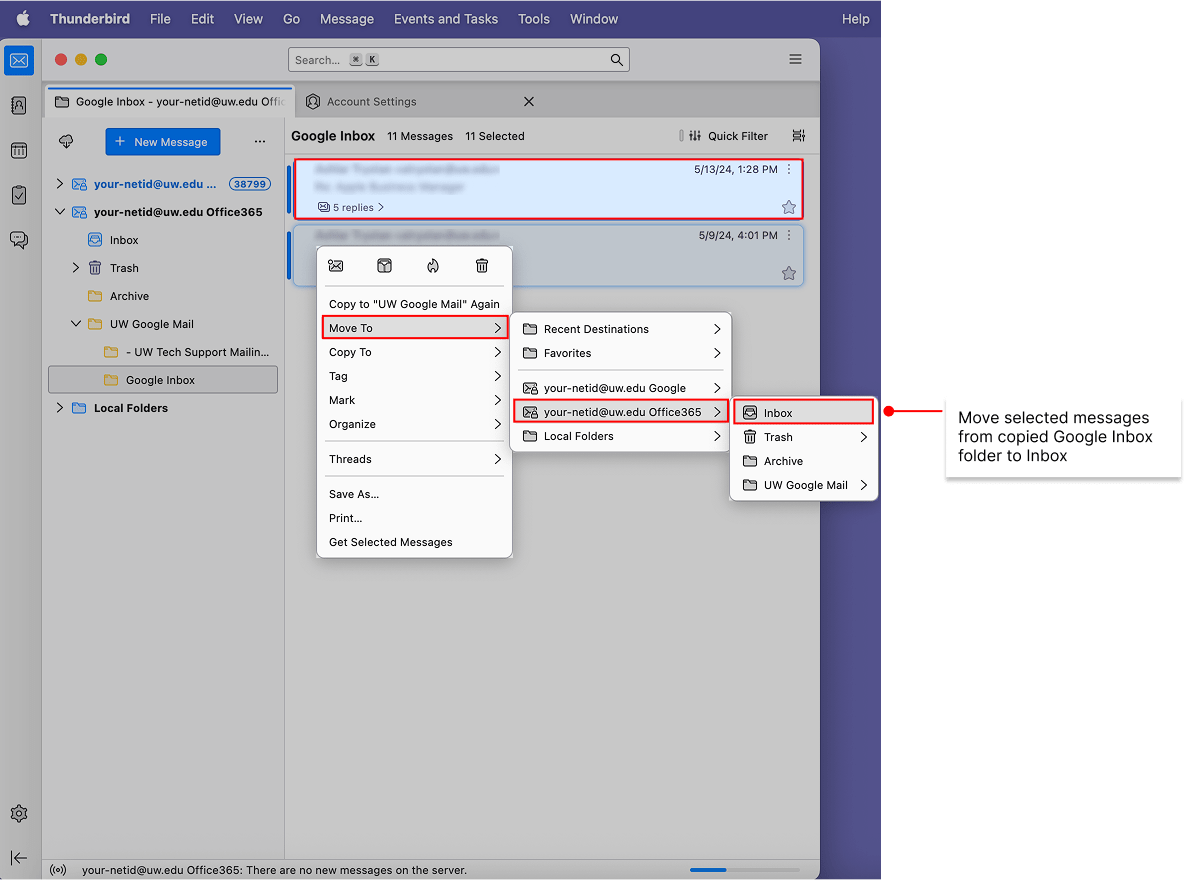1185x880 pixels.
Task: Collapse the folder pane with bottom-left arrow
Action: pyautogui.click(x=18, y=858)
